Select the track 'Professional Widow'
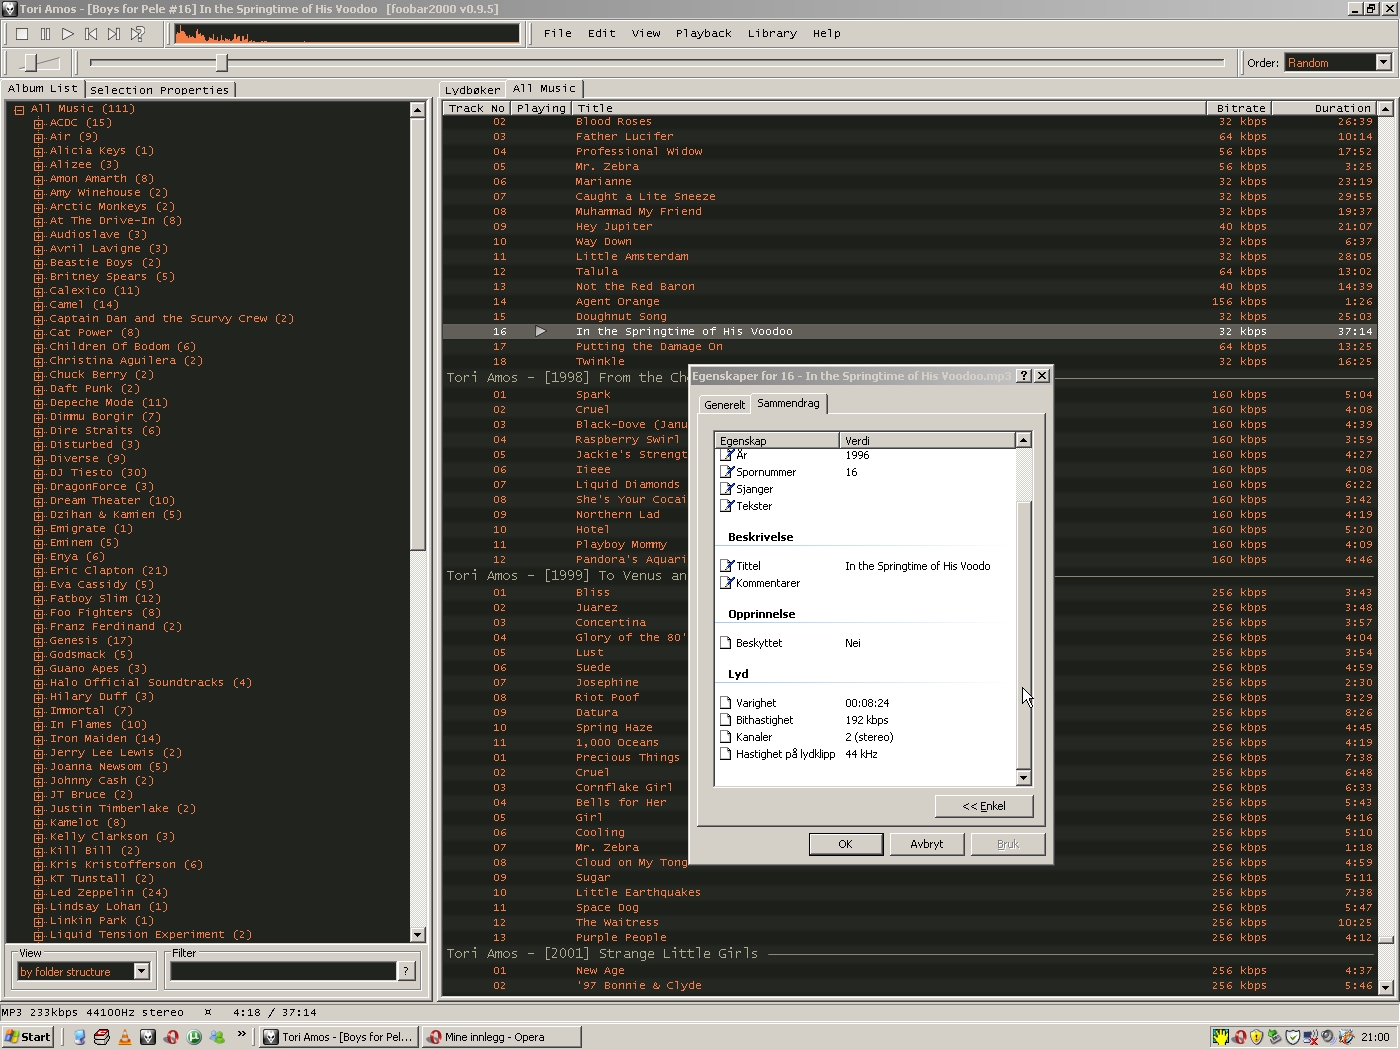The width and height of the screenshot is (1400, 1050). tap(639, 152)
